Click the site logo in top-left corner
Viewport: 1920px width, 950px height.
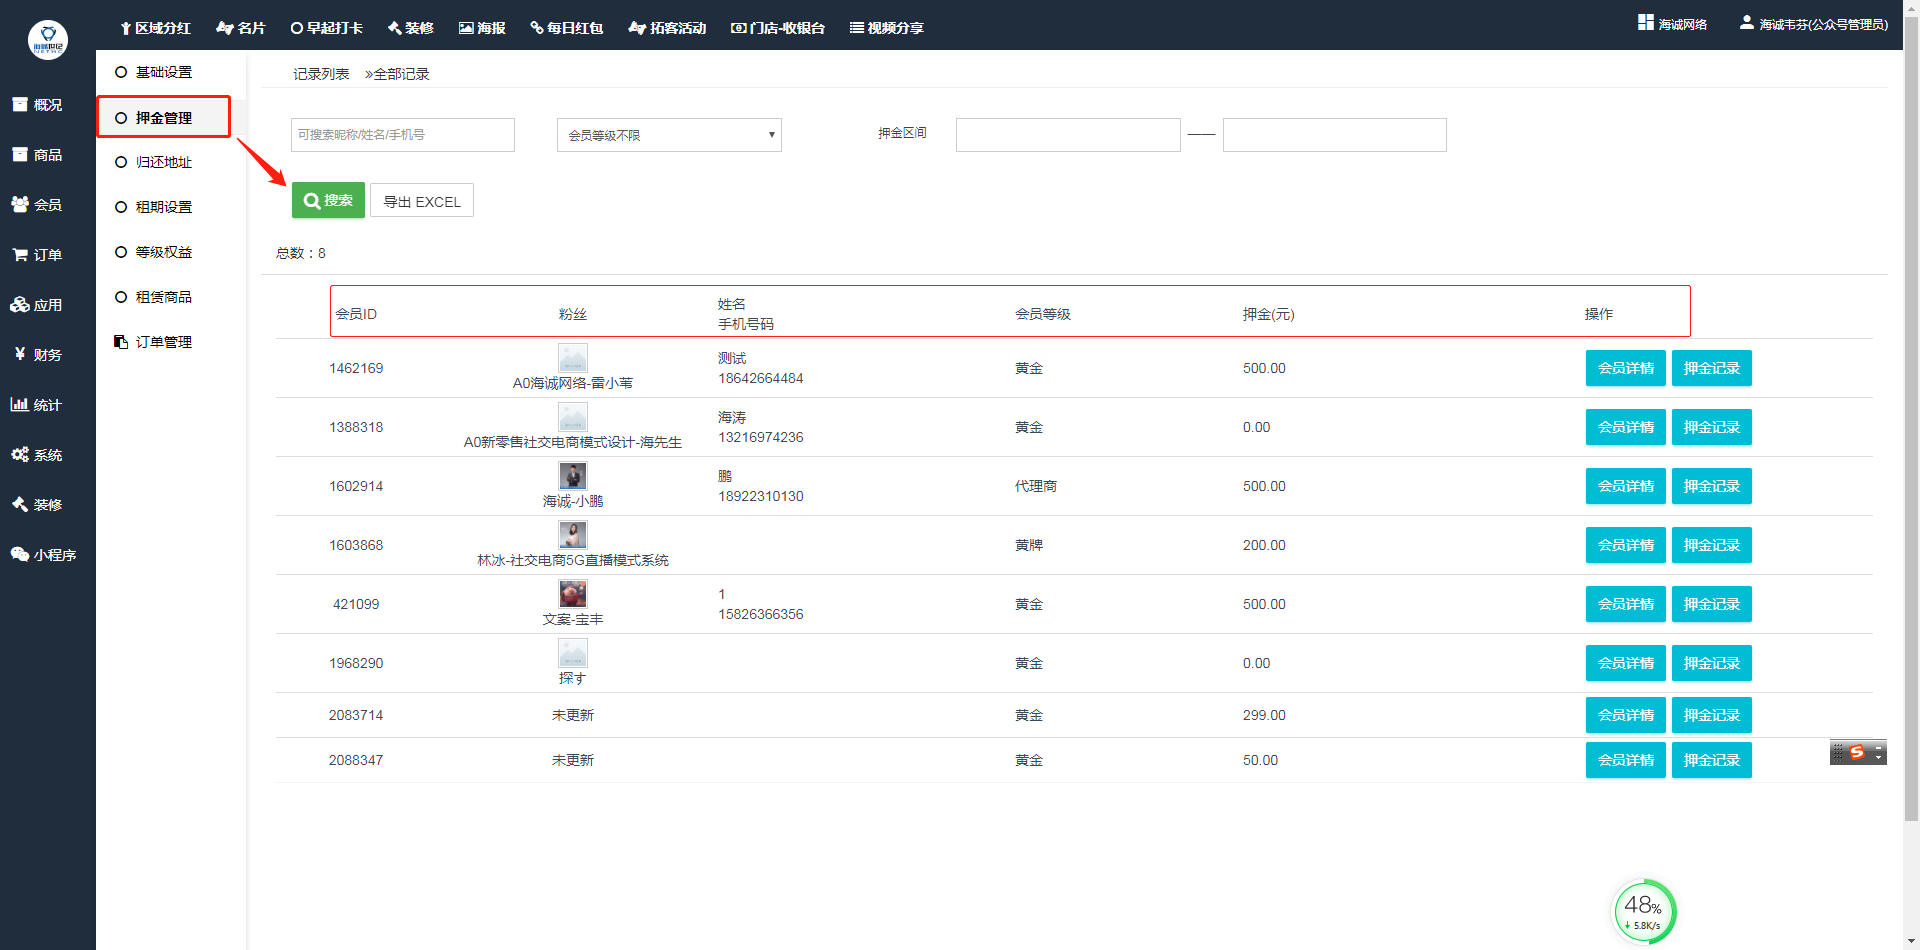47,40
